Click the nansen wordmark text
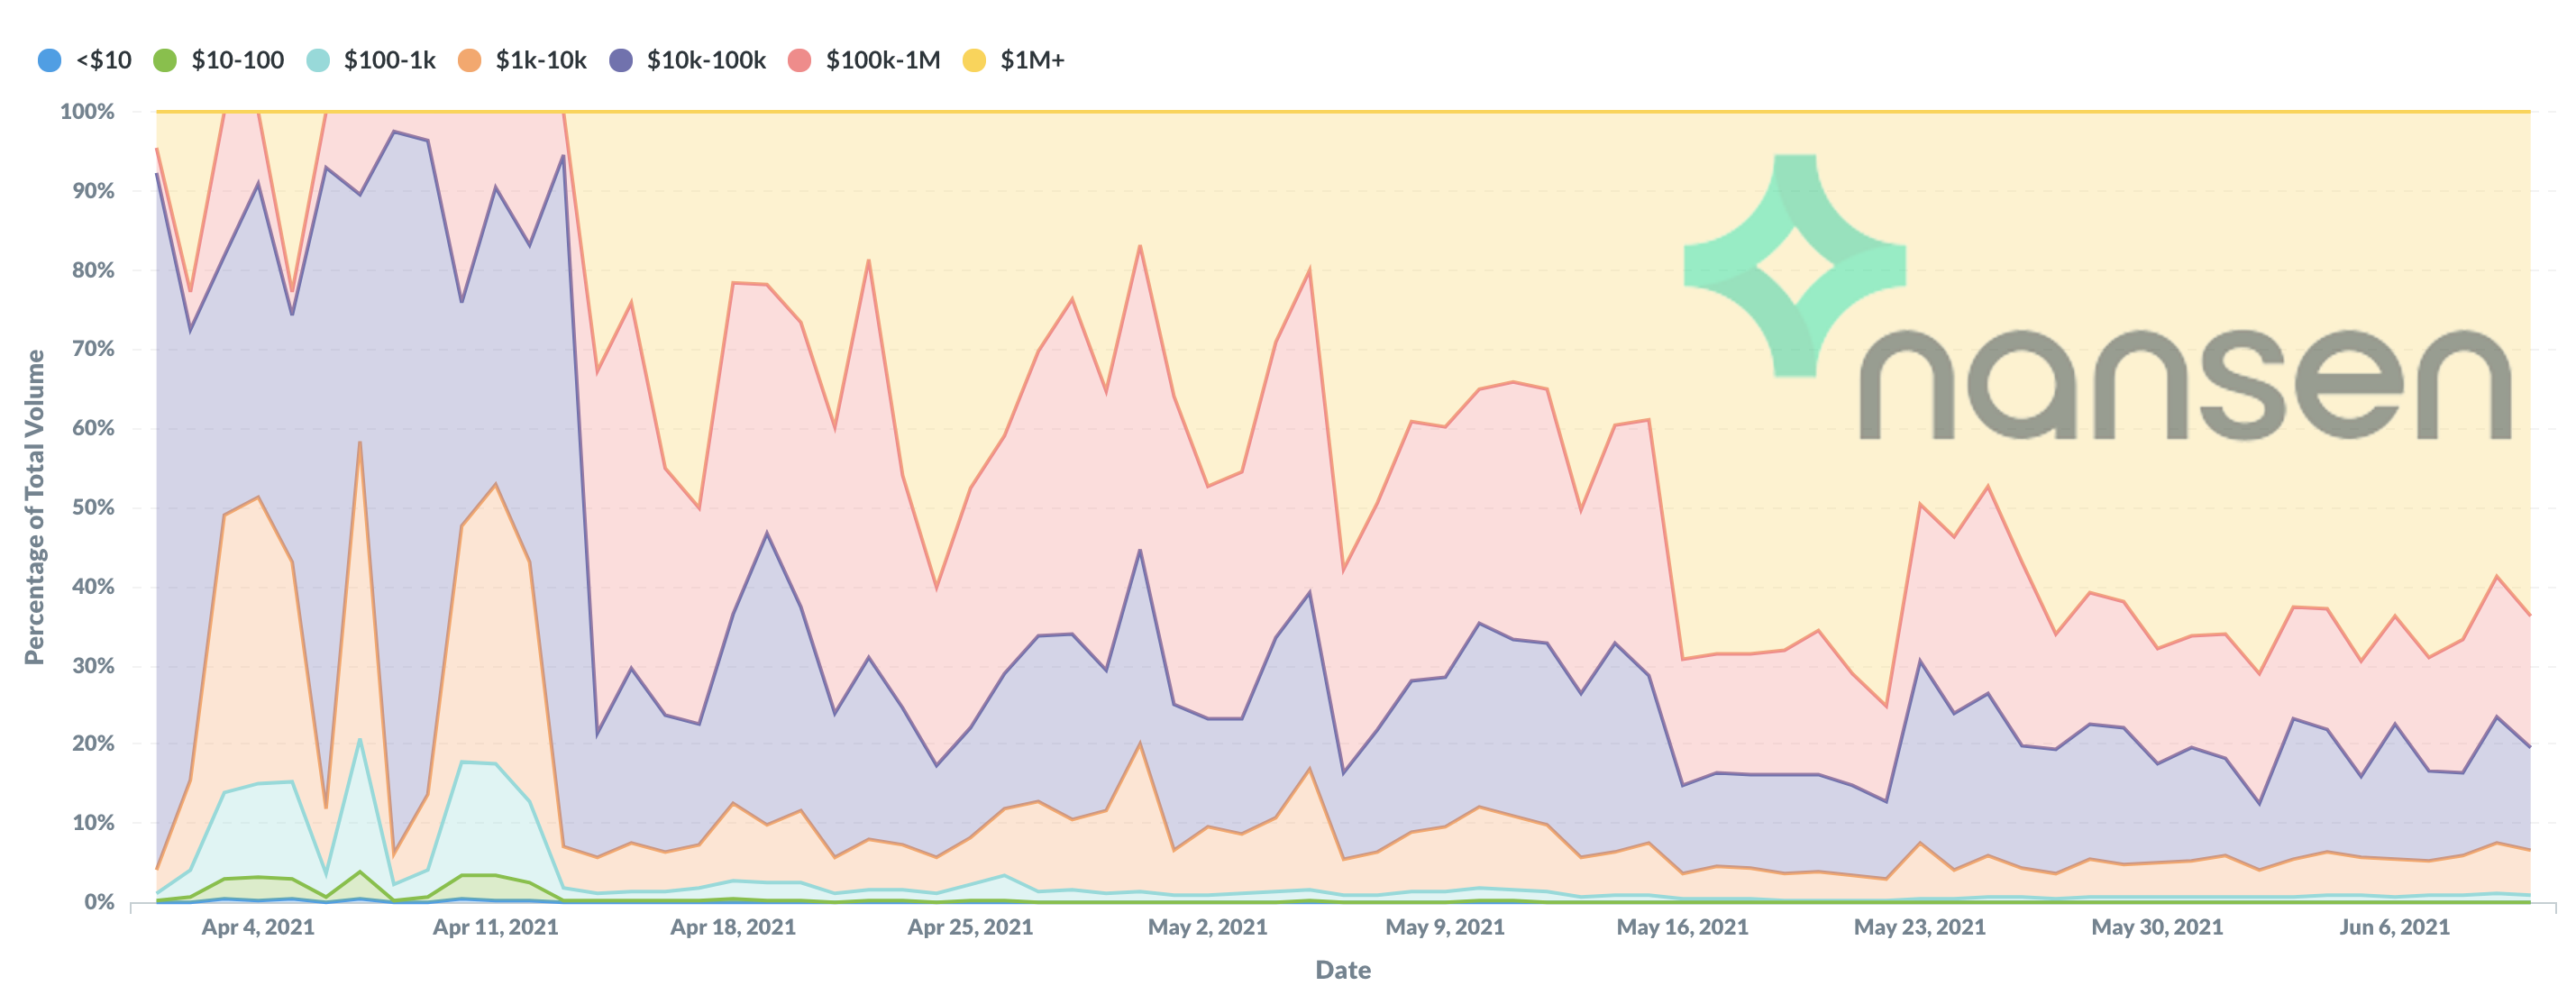Image resolution: width=2576 pixels, height=1004 pixels. pos(2185,385)
